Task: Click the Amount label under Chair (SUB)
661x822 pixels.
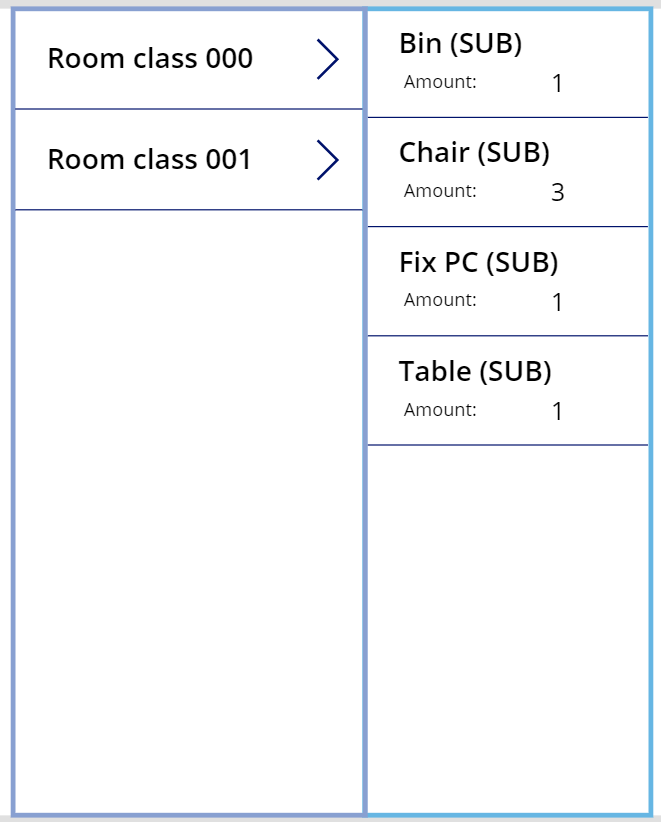Action: coord(440,191)
